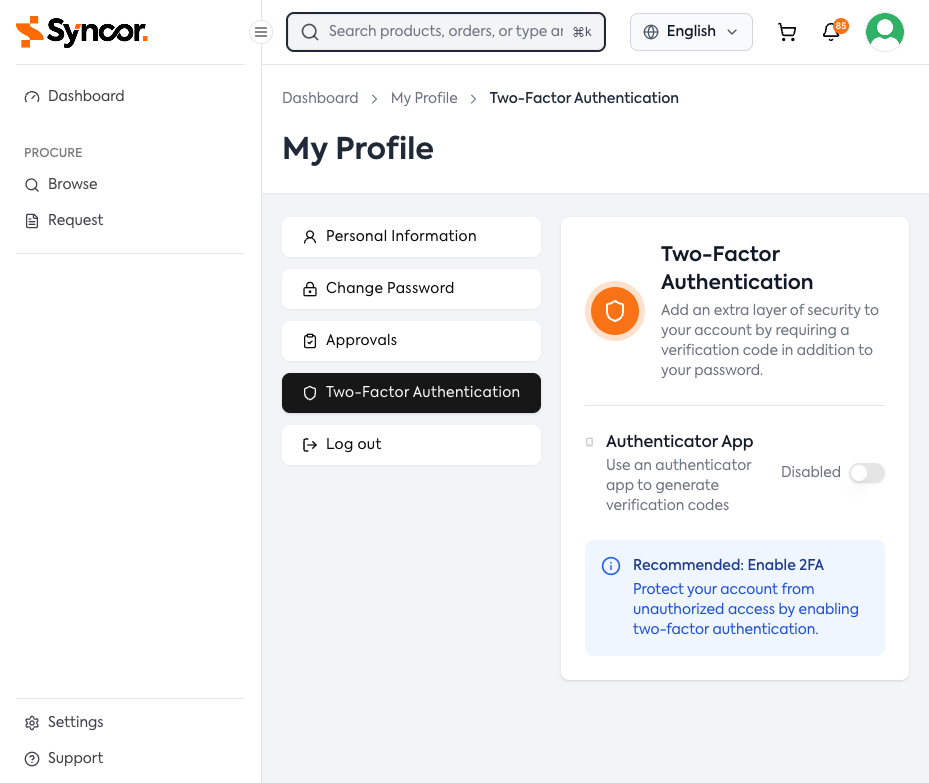Toggle the sidebar hamburger control

tap(260, 31)
